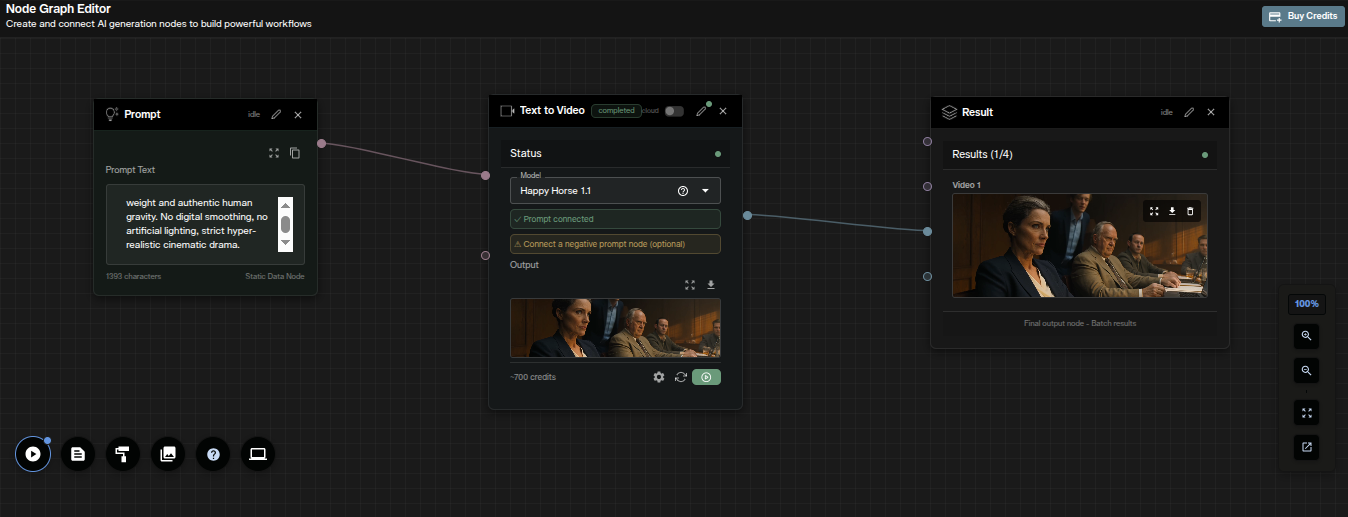Click the open-in-new-window canvas icon
Viewport: 1348px width, 517px height.
1306,447
